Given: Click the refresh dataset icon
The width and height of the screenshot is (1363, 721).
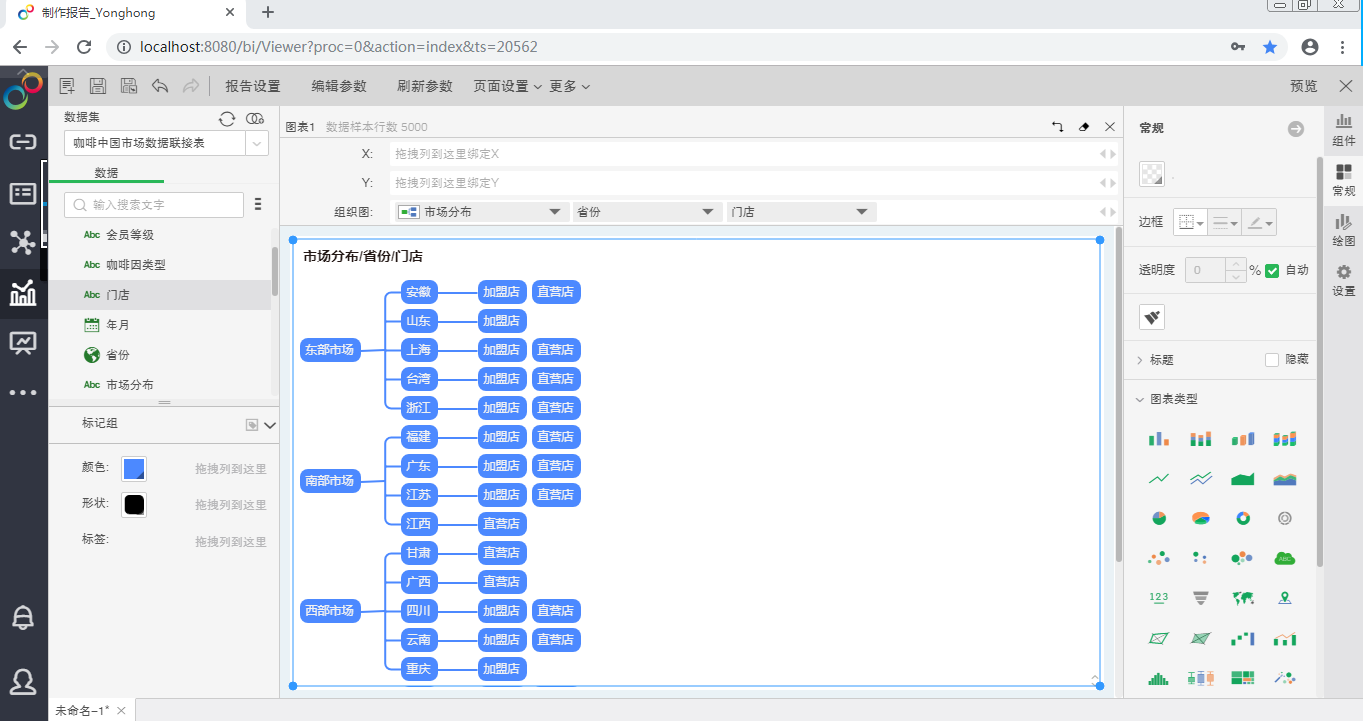Looking at the screenshot, I should coord(227,117).
